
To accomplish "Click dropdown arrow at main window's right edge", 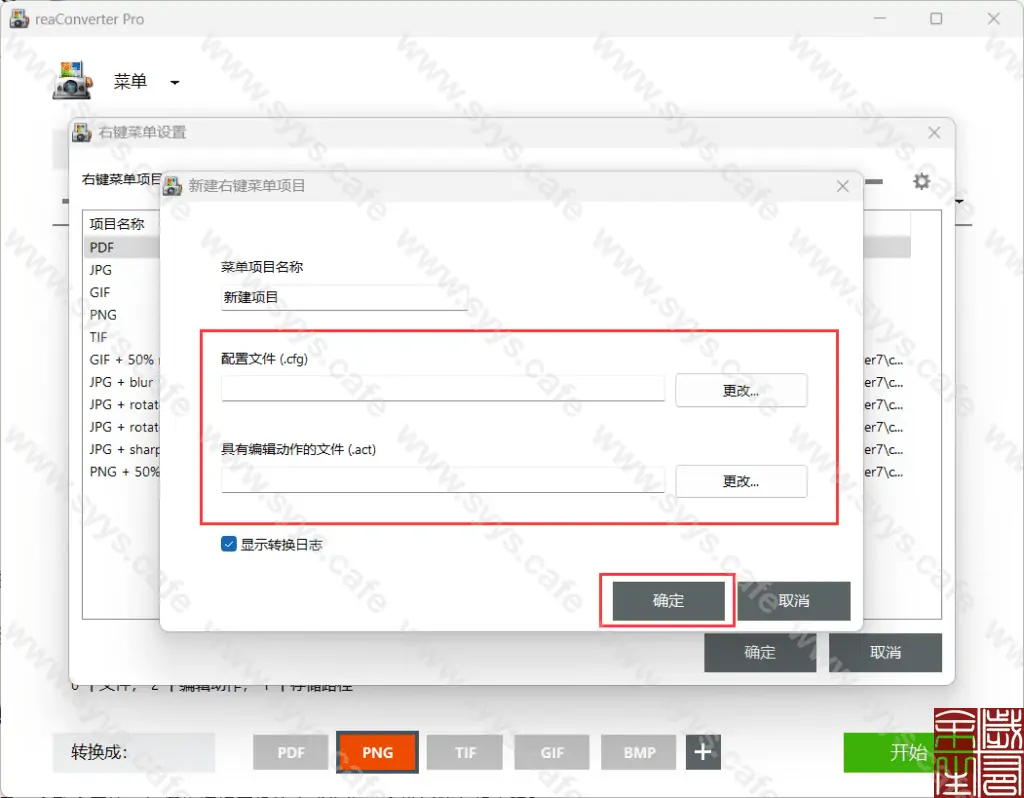I will (959, 201).
